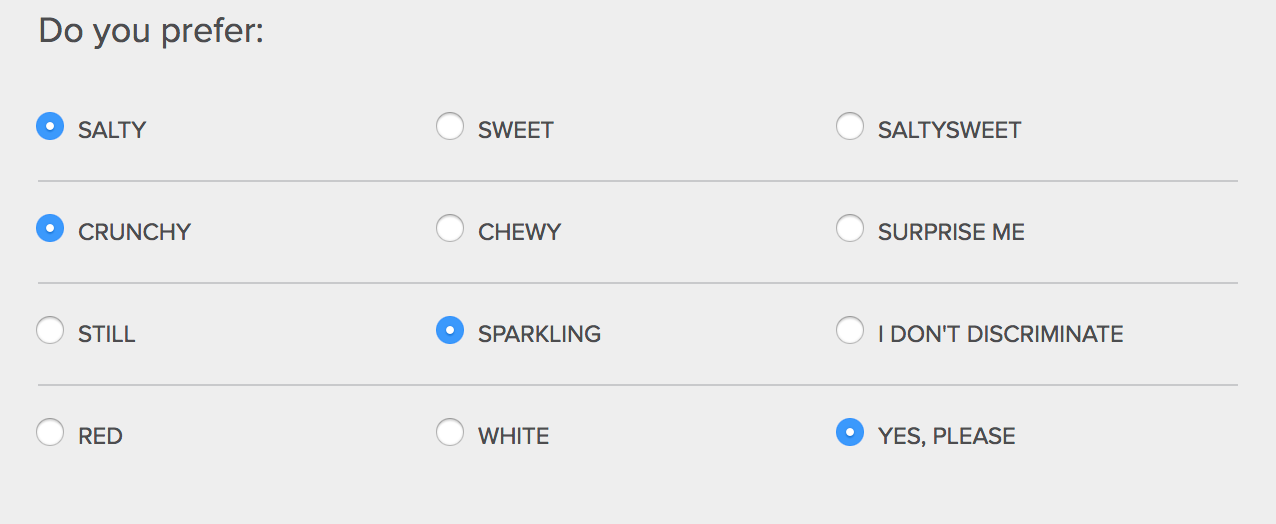Screen dimensions: 1276x524
Task: Click the "Do you prefer:" heading
Action: click(x=150, y=31)
